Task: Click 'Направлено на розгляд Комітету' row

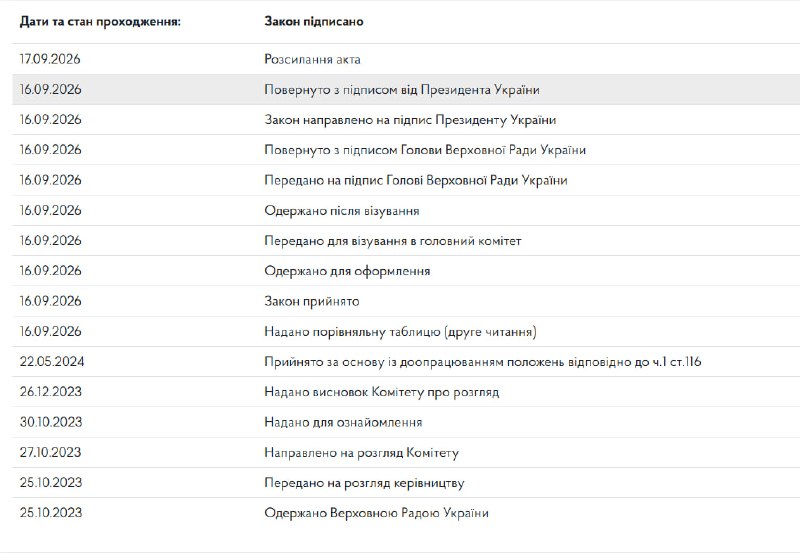Action: 406,453
